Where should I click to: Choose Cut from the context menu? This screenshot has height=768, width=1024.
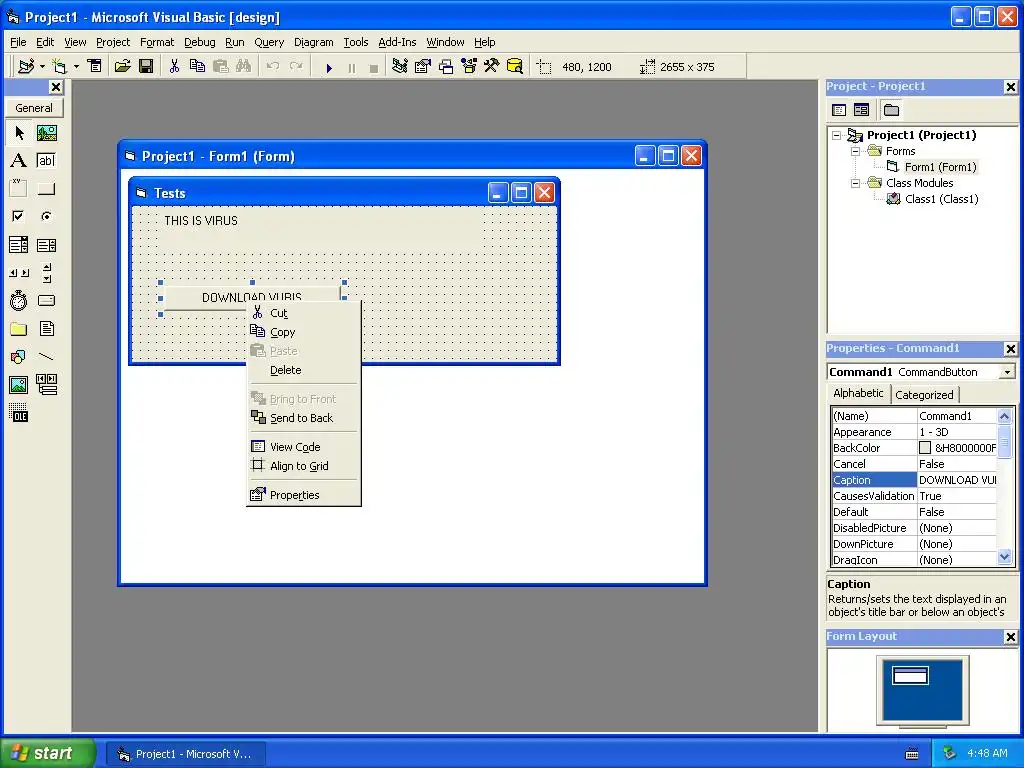(304, 313)
